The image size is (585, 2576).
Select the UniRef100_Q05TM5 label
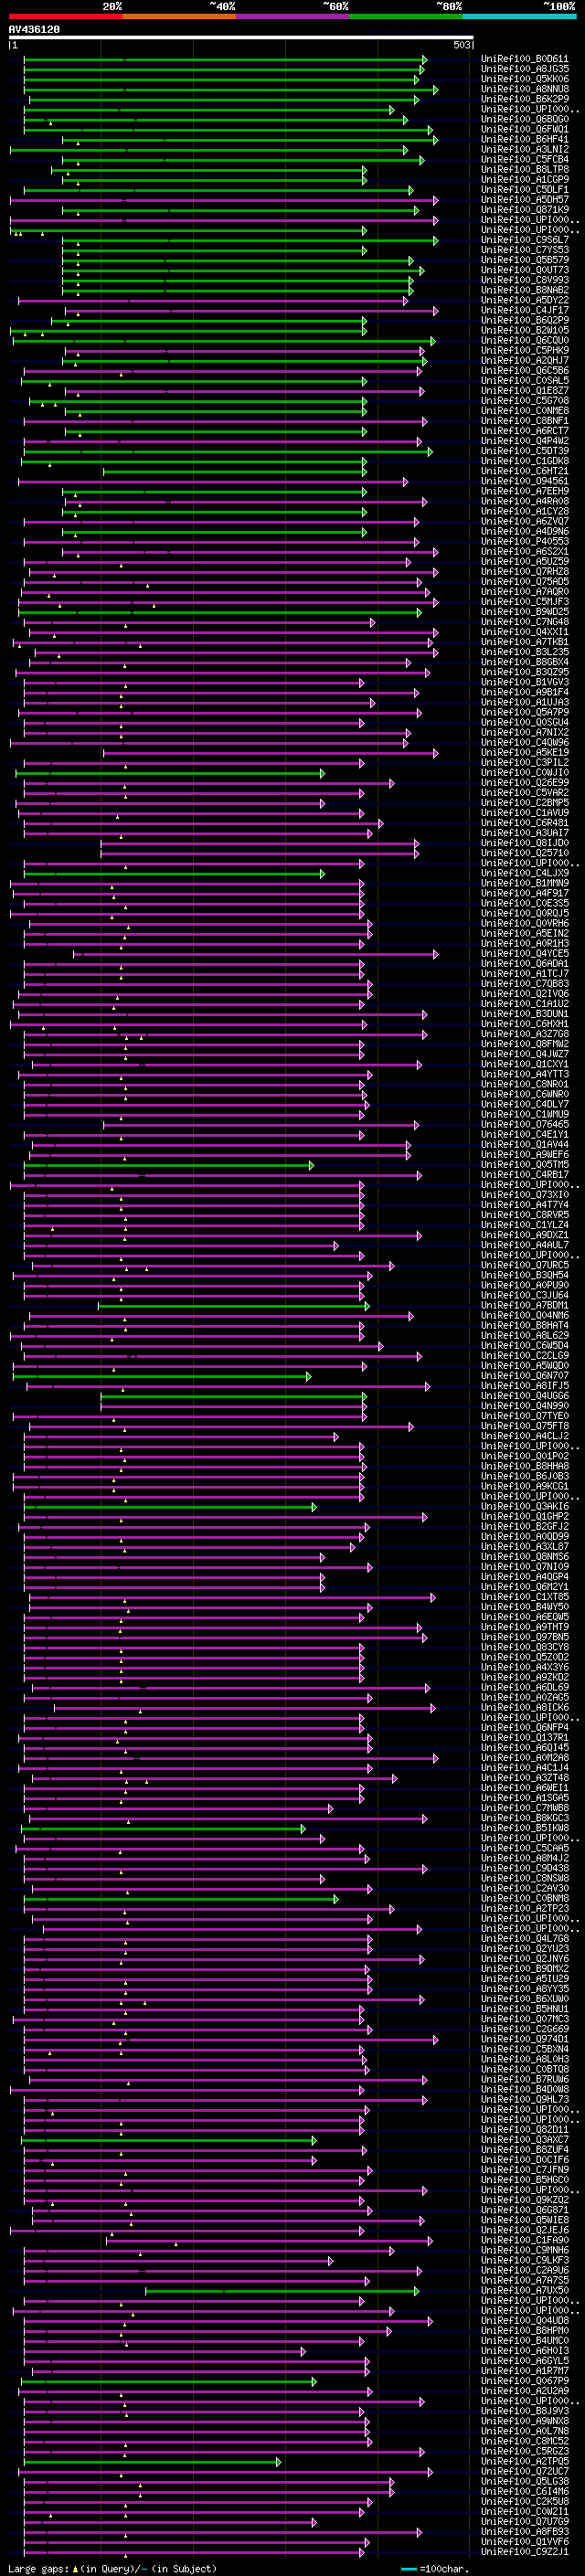point(525,1165)
